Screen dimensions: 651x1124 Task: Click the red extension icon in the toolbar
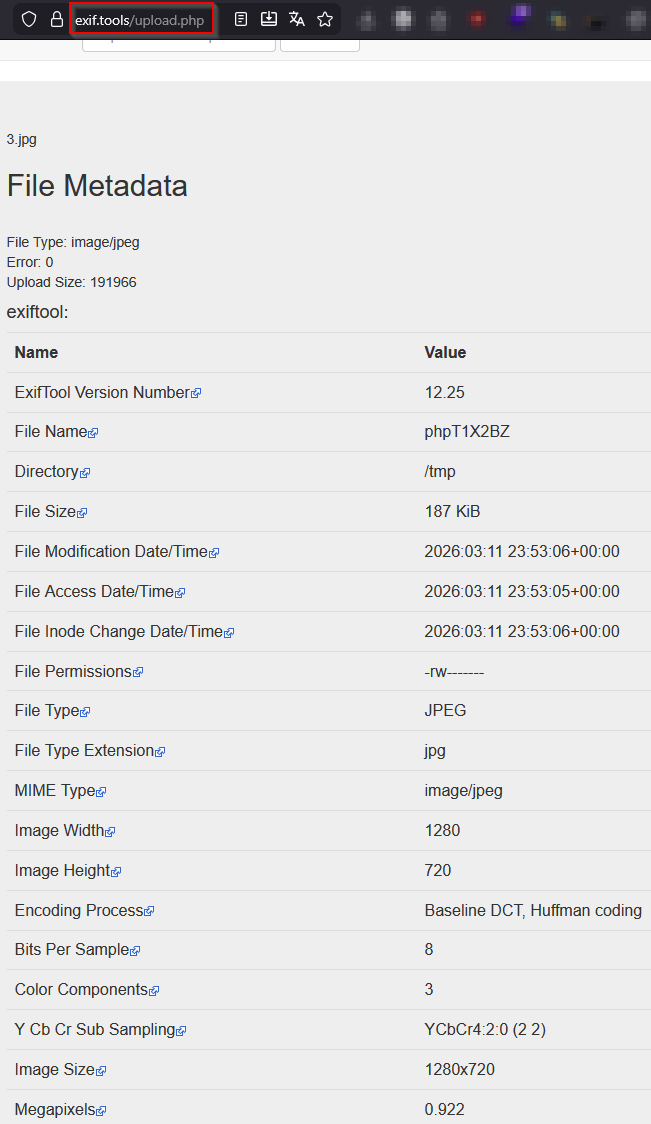[x=477, y=19]
